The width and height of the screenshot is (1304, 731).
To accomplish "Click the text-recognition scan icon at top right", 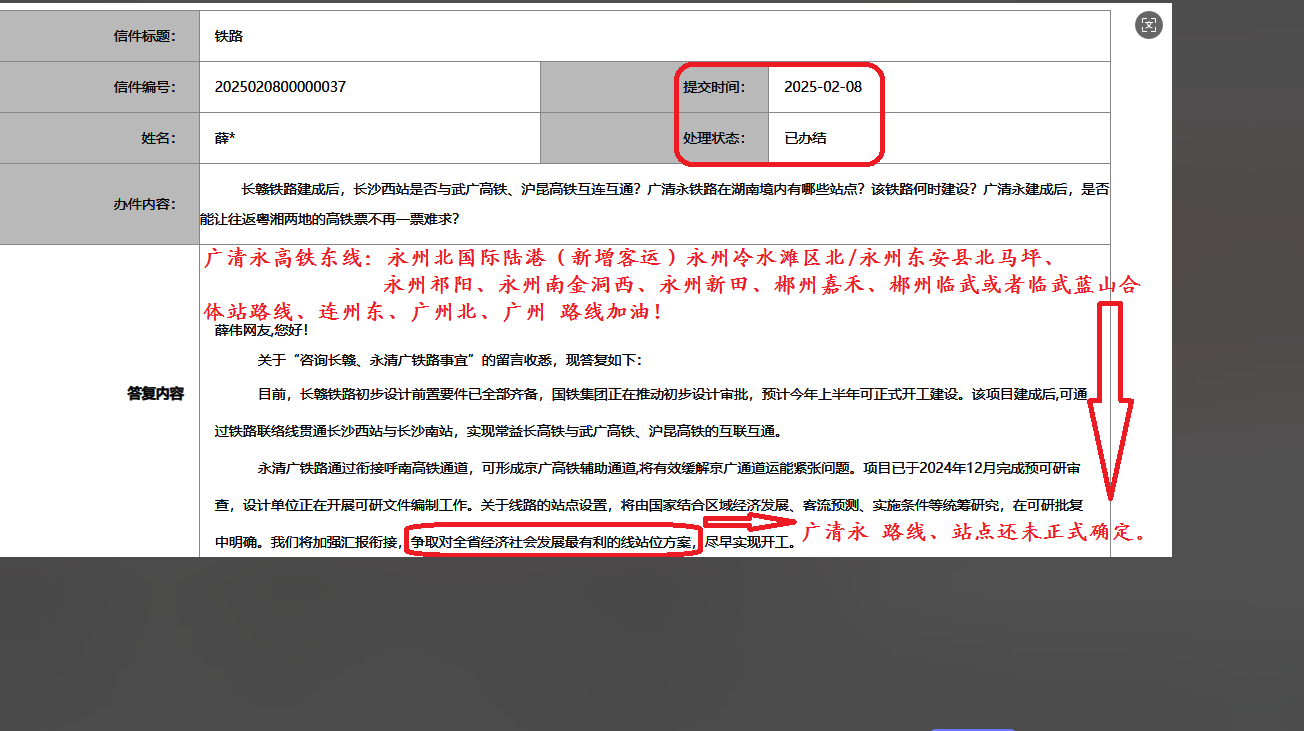I will pyautogui.click(x=1149, y=26).
